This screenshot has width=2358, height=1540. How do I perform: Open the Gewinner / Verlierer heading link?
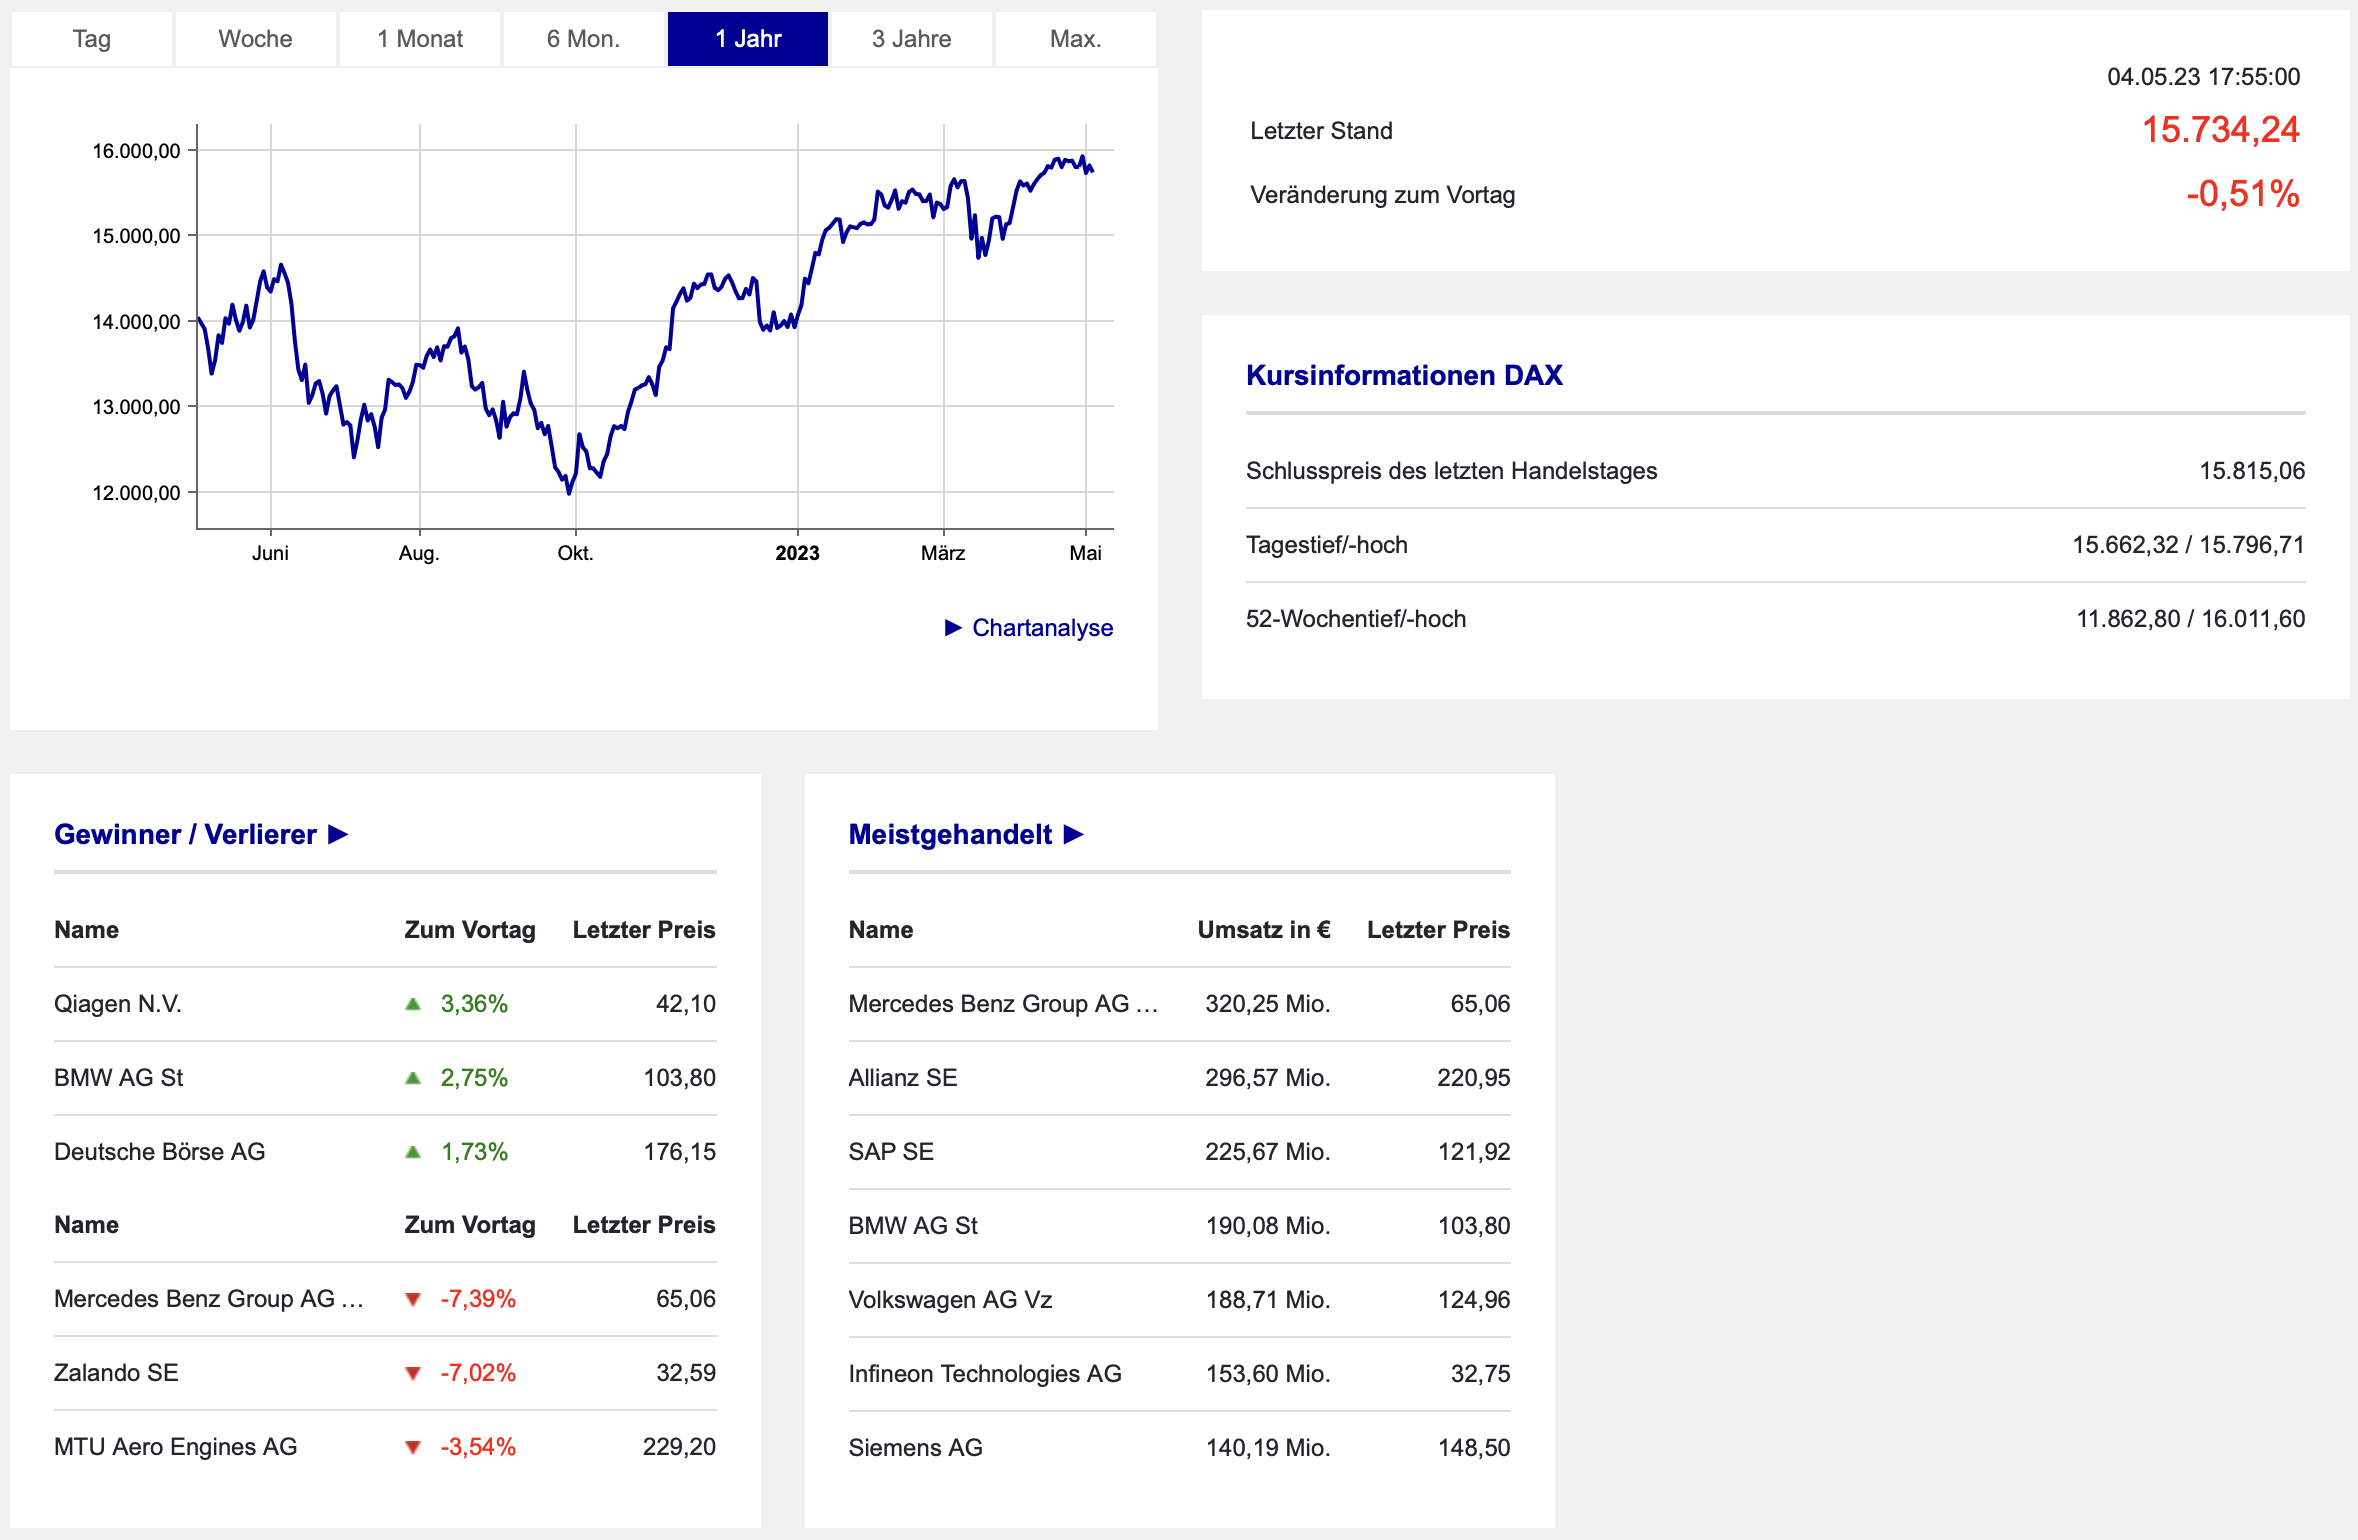click(x=185, y=834)
